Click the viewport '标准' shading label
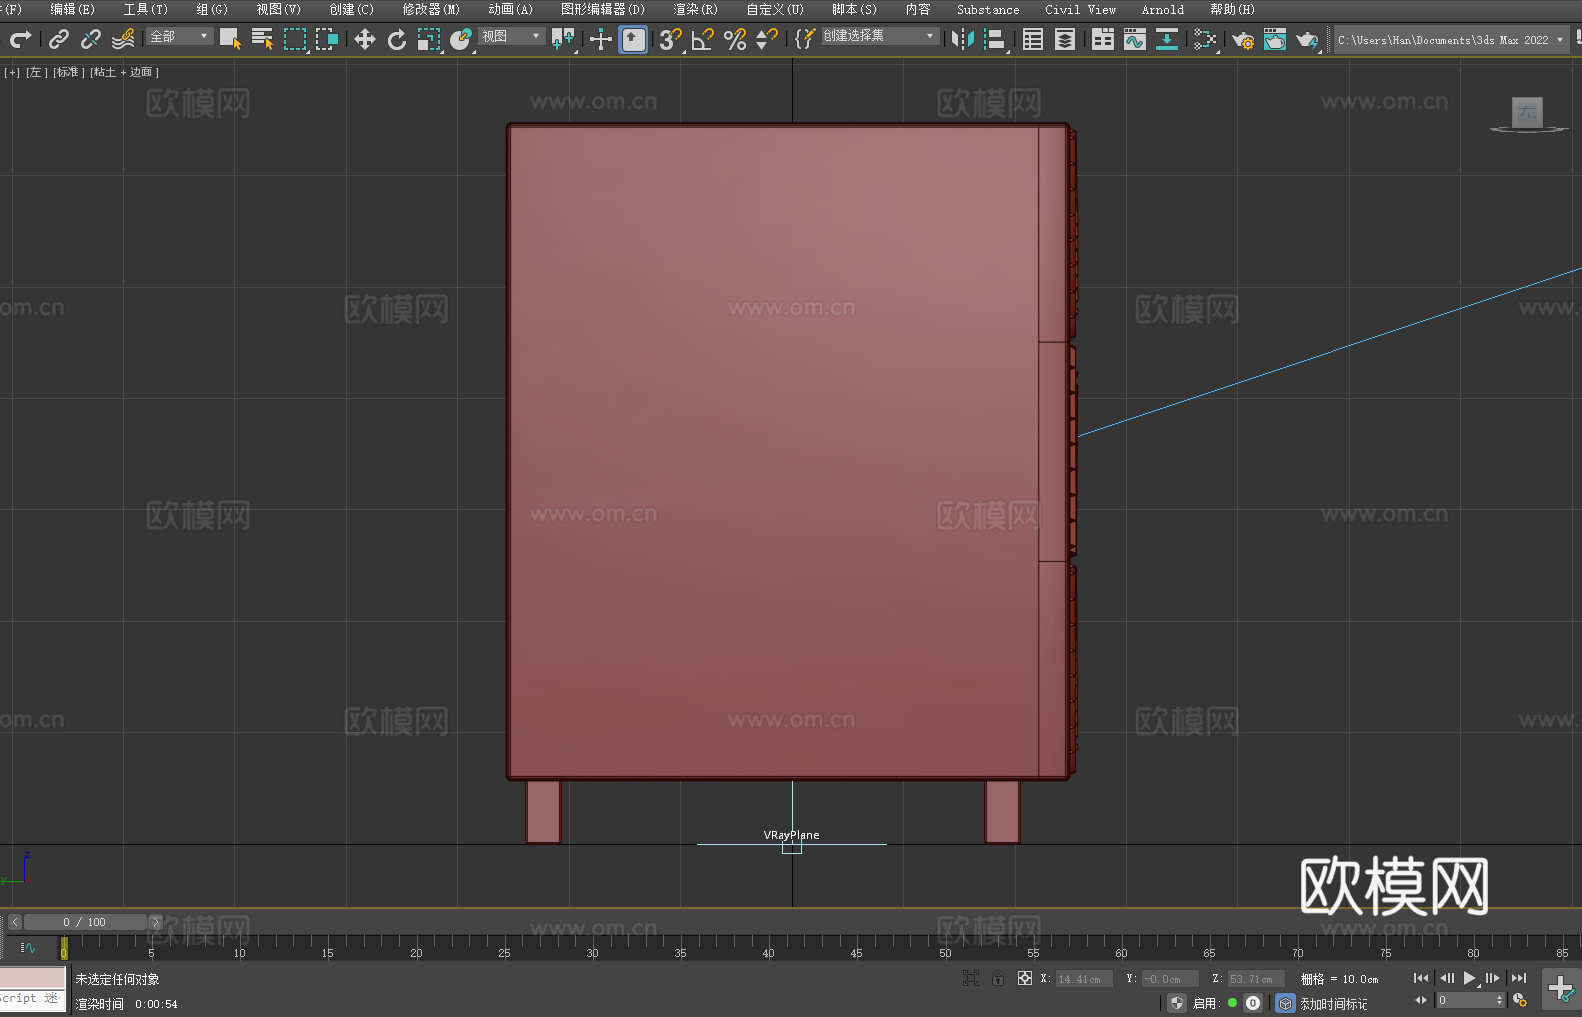 click(69, 72)
